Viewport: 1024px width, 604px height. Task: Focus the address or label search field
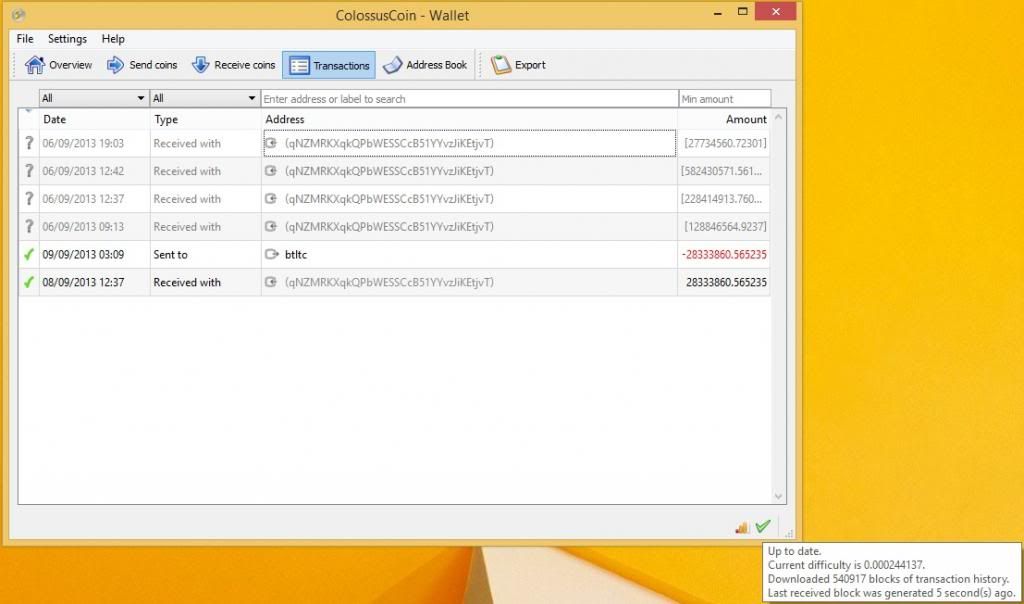point(470,99)
